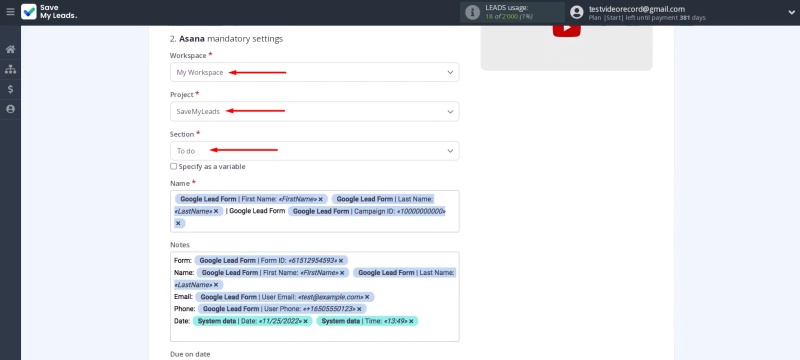Click inside the Name input field

pyautogui.click(x=314, y=211)
